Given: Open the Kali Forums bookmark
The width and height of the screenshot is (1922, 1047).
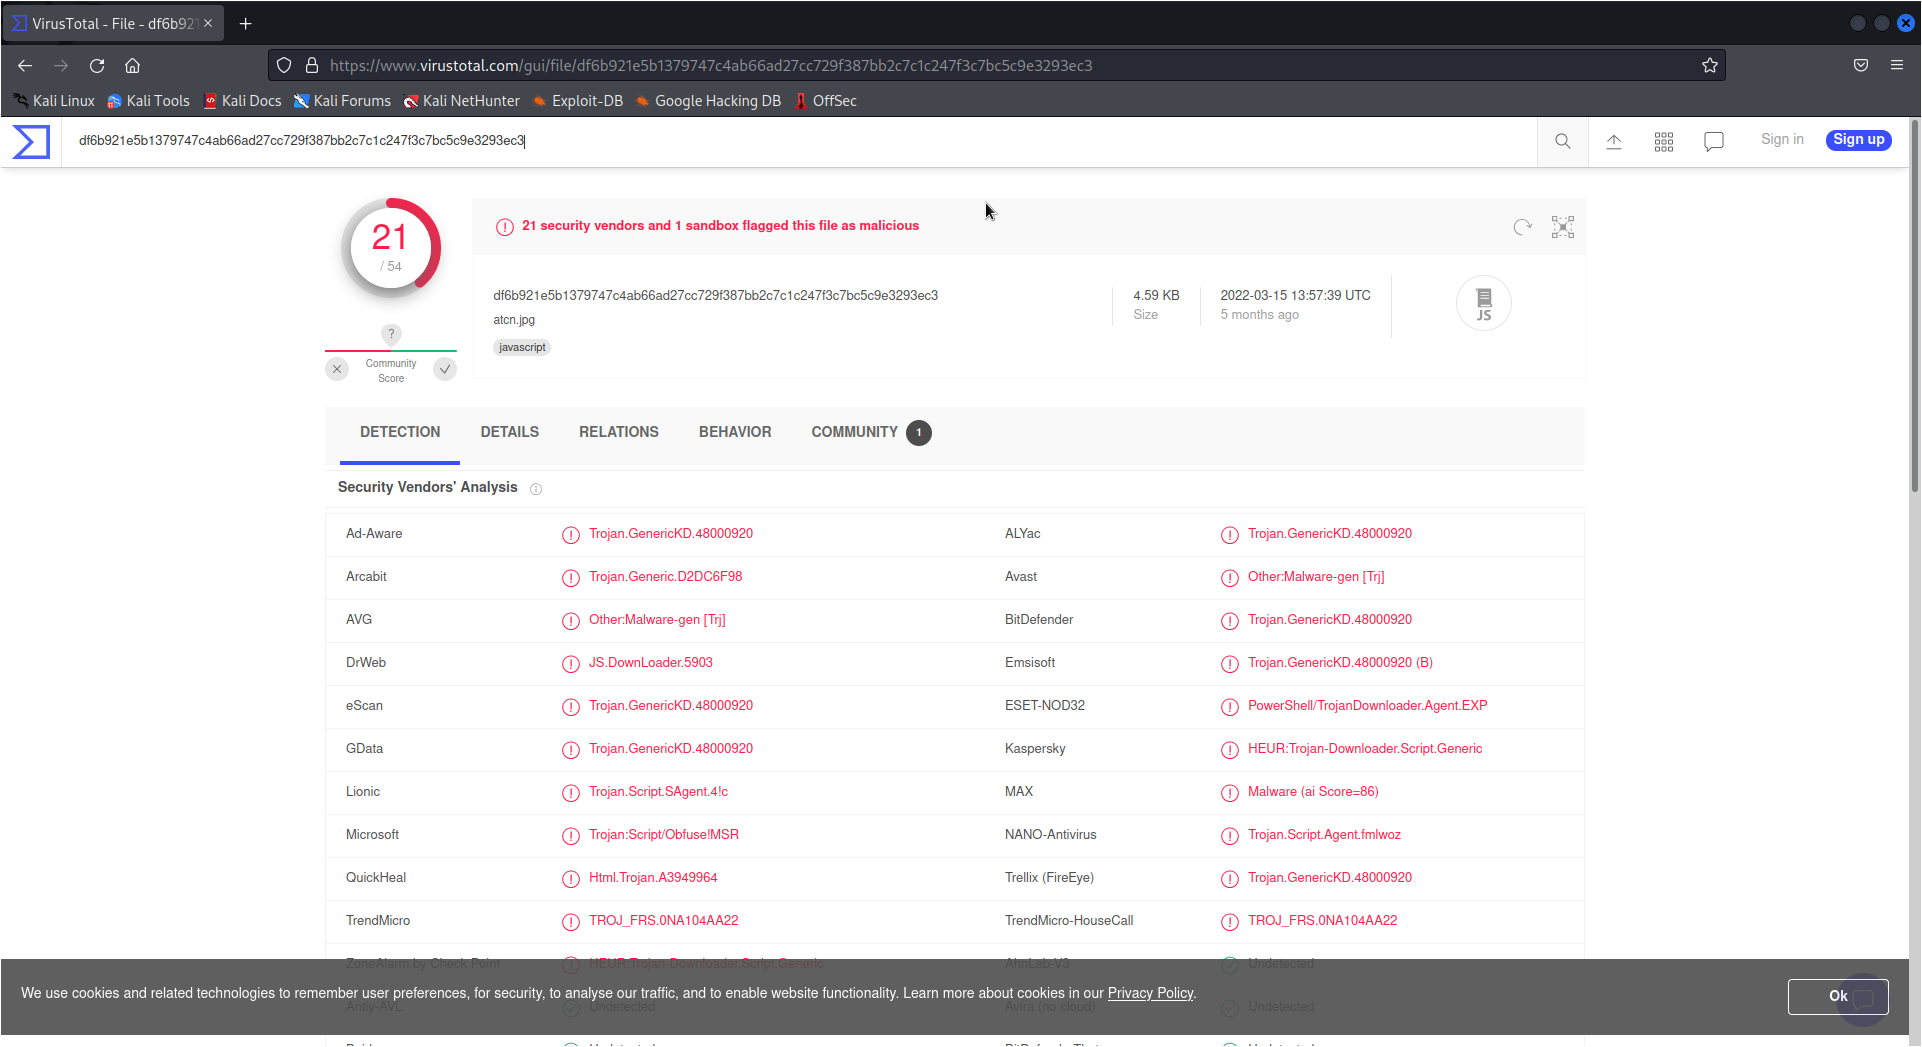Looking at the screenshot, I should tap(342, 101).
